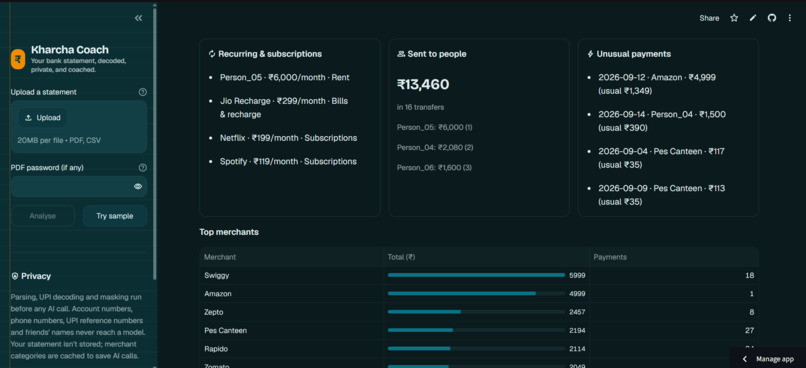
Task: Click the Pes Canteen payments count 27
Action: (x=749, y=330)
